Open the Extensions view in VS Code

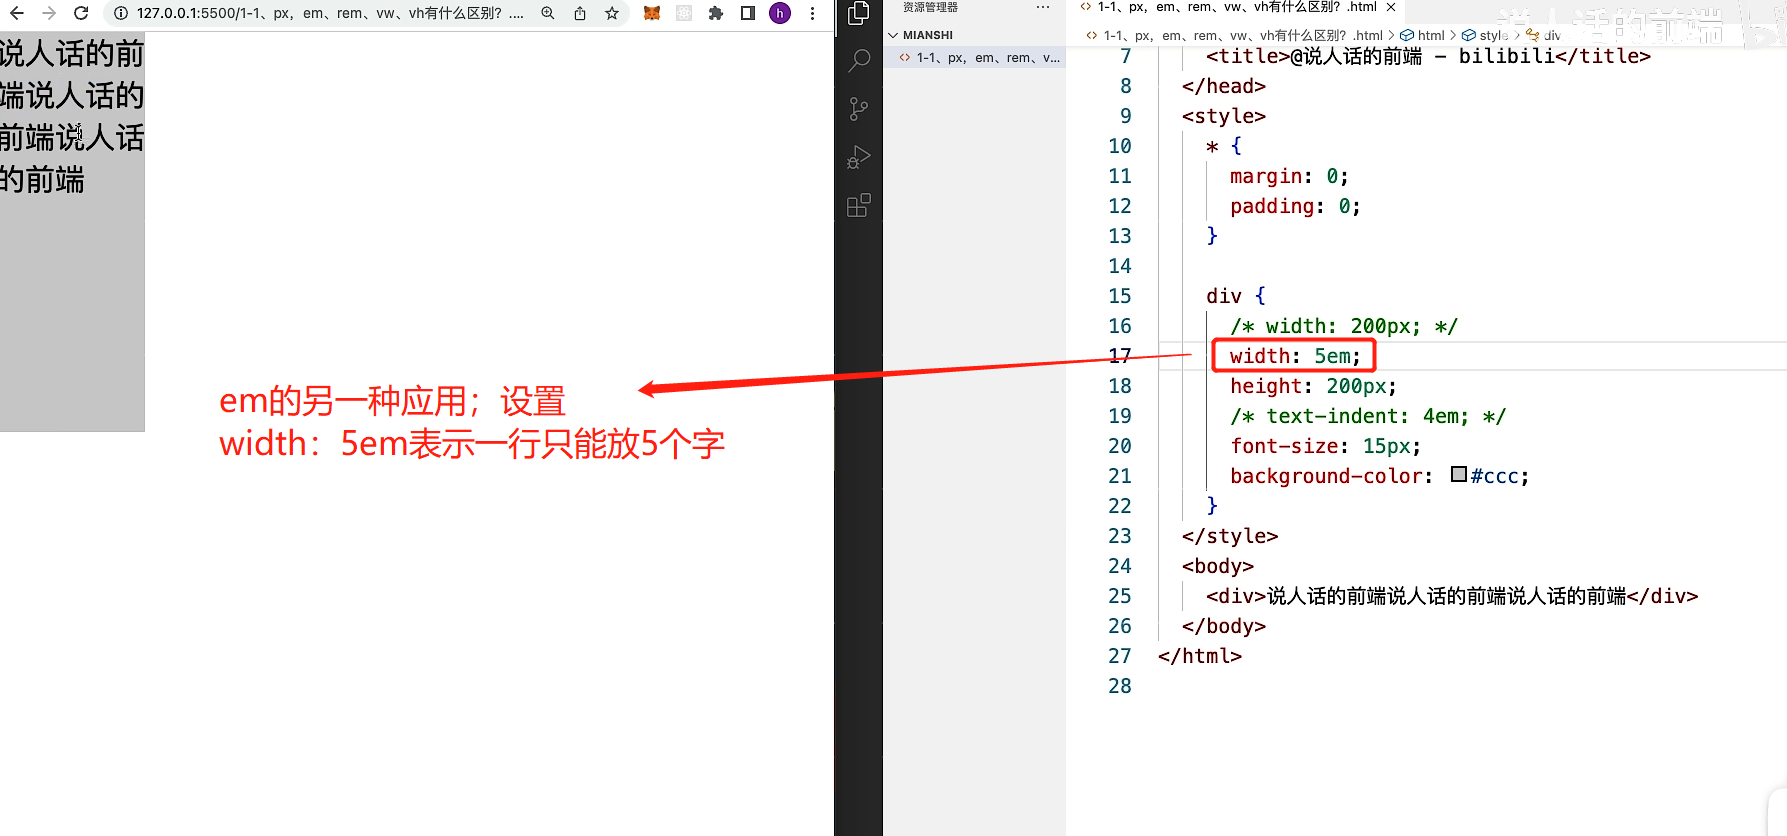(x=859, y=205)
